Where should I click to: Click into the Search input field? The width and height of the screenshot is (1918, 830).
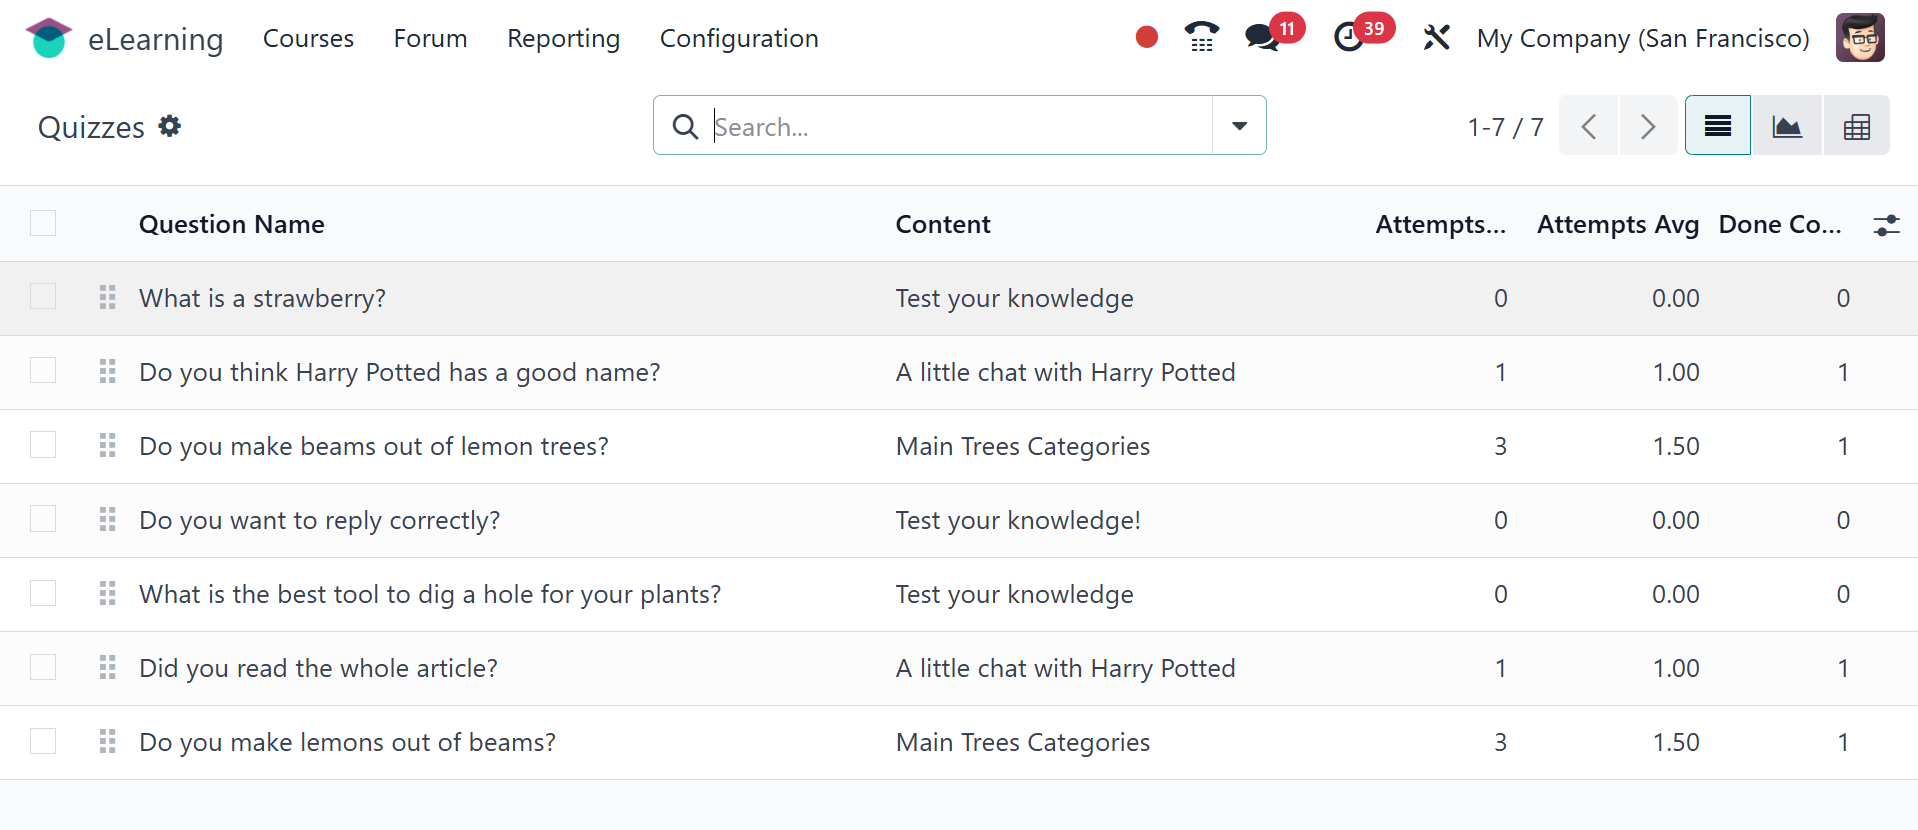tap(960, 126)
